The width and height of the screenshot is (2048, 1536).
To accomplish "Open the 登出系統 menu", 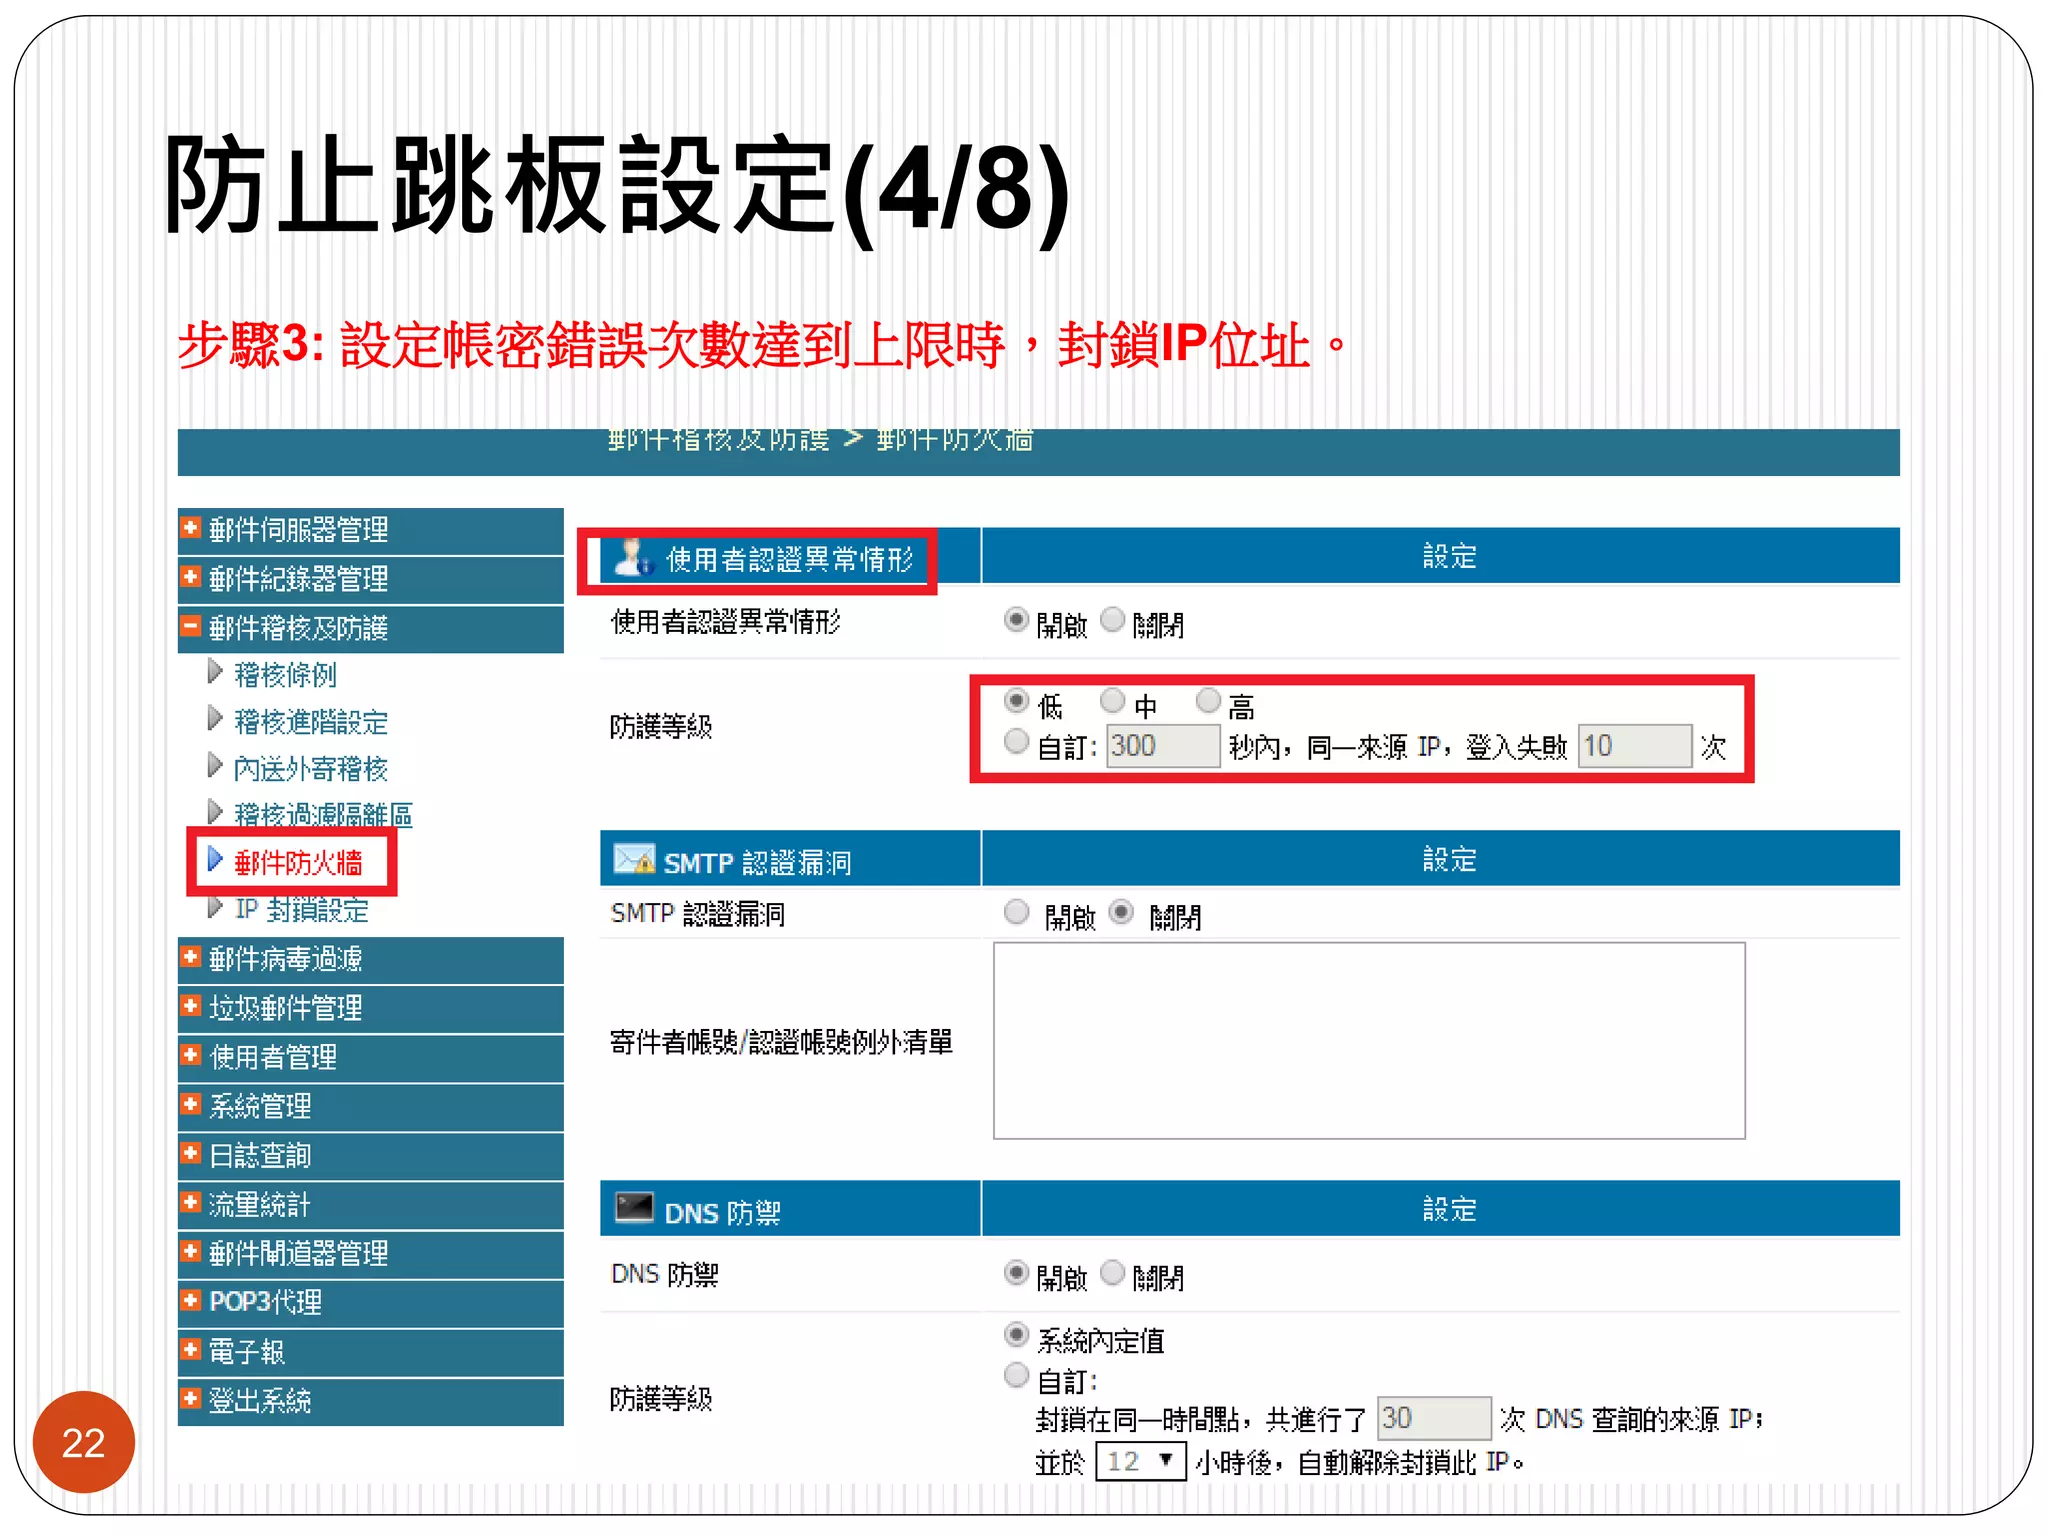I will tap(370, 1401).
